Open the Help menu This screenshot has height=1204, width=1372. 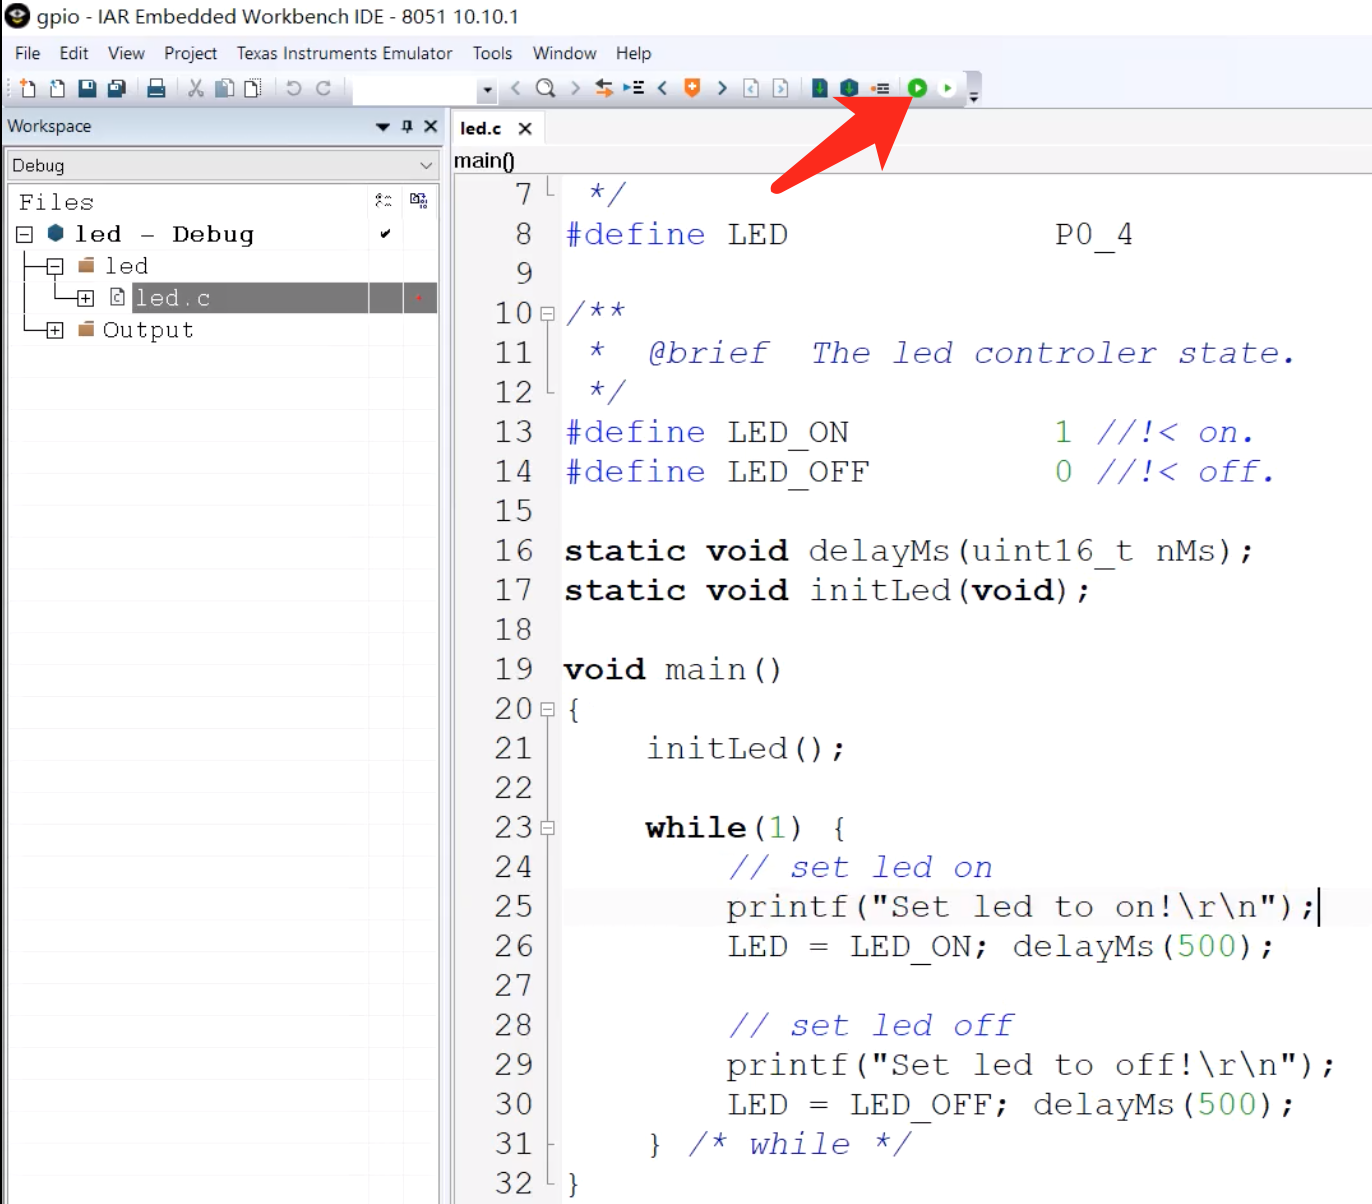[x=633, y=53]
